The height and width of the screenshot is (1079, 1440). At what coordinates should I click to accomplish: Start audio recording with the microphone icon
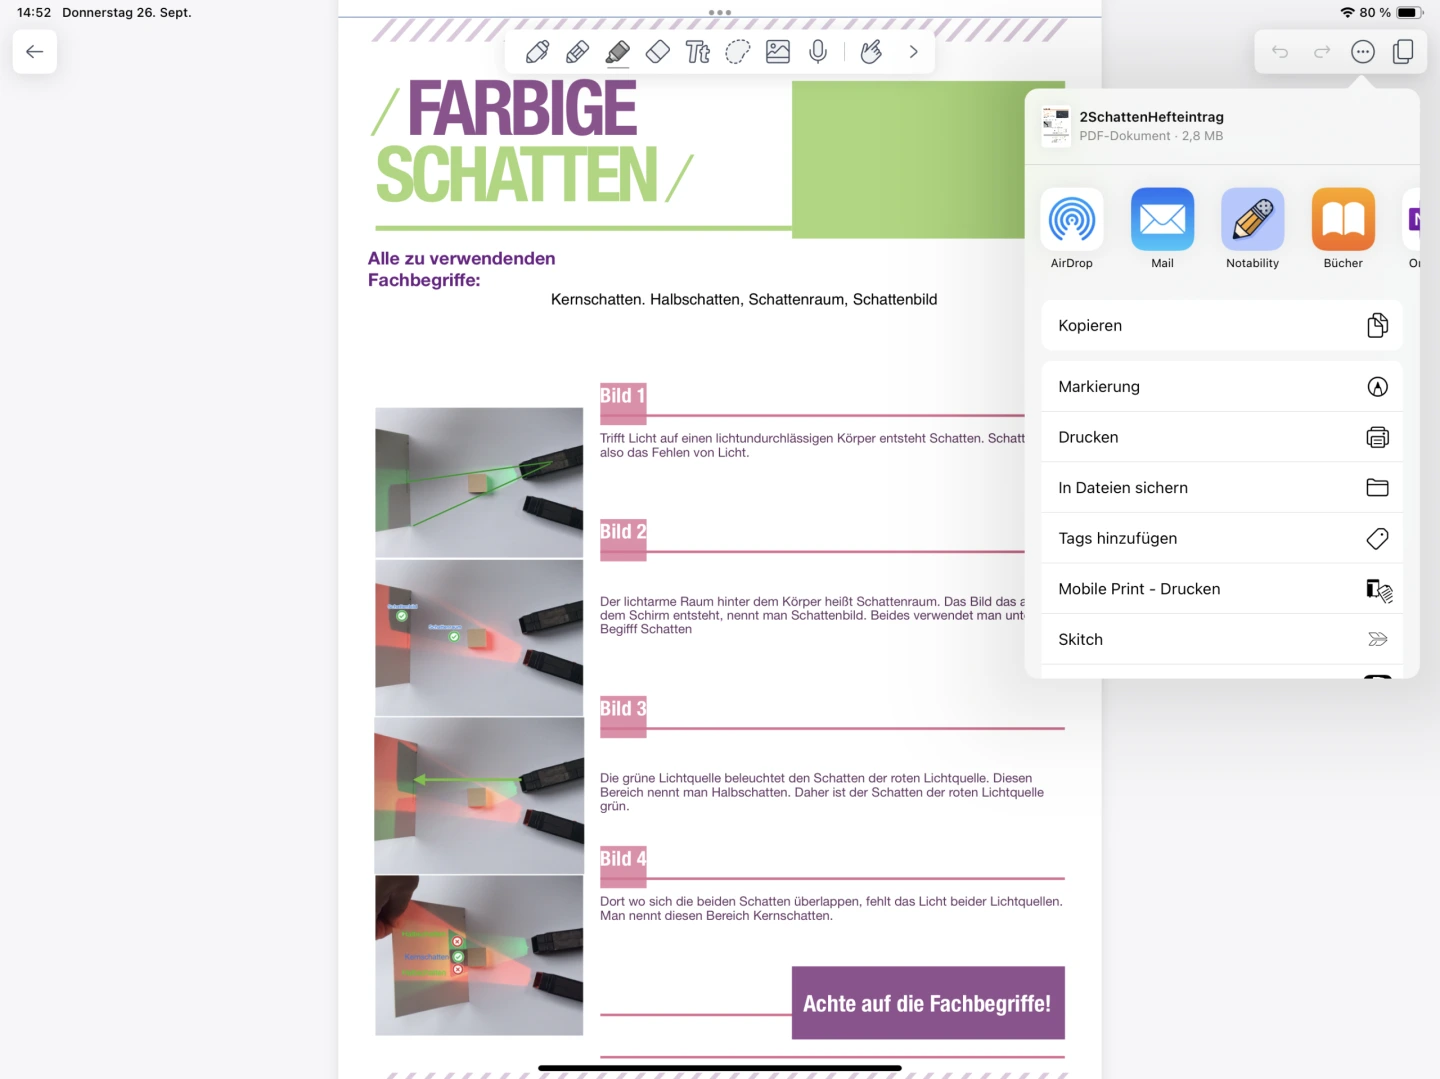click(818, 52)
